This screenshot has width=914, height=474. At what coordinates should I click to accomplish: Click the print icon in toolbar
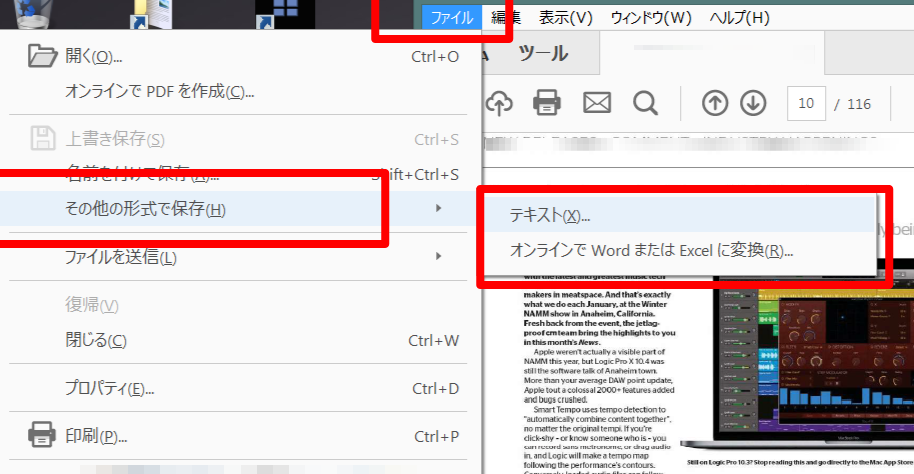click(x=547, y=103)
